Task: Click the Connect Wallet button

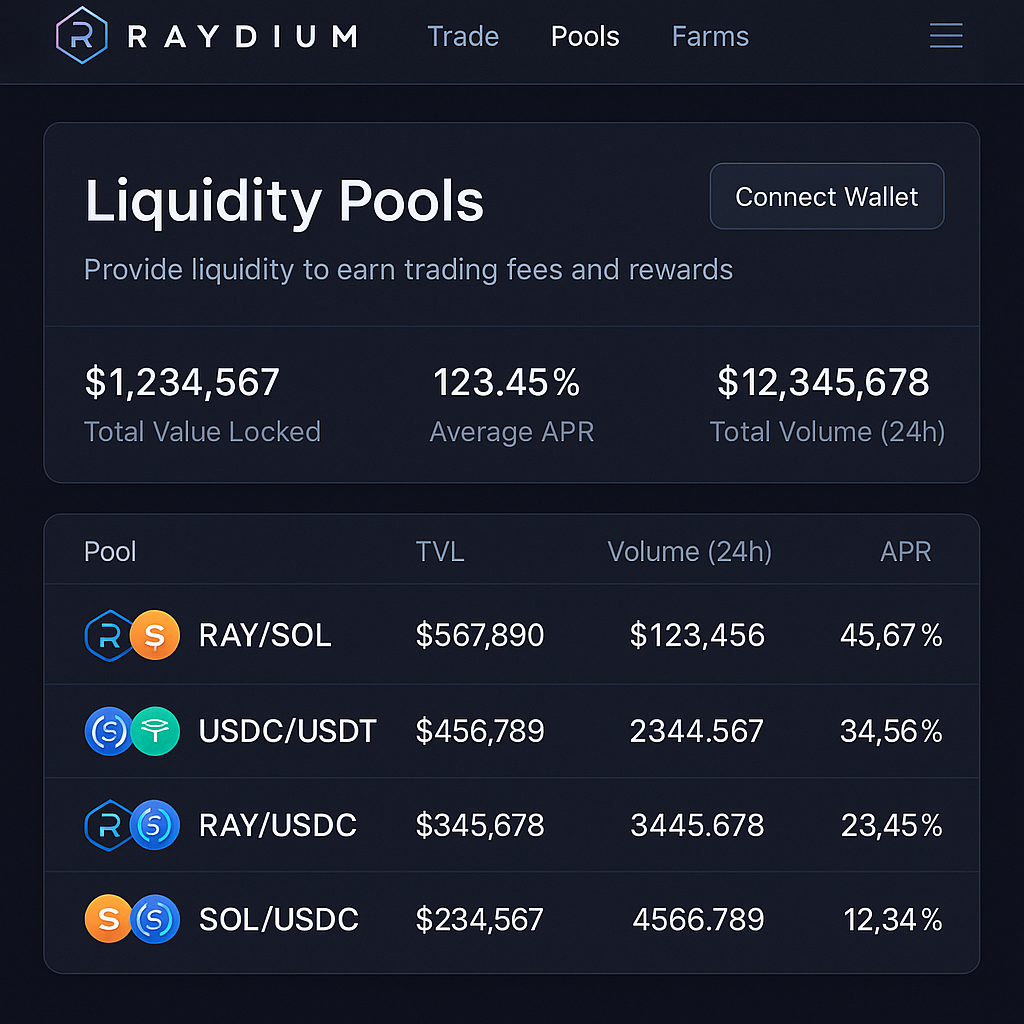Action: click(826, 196)
